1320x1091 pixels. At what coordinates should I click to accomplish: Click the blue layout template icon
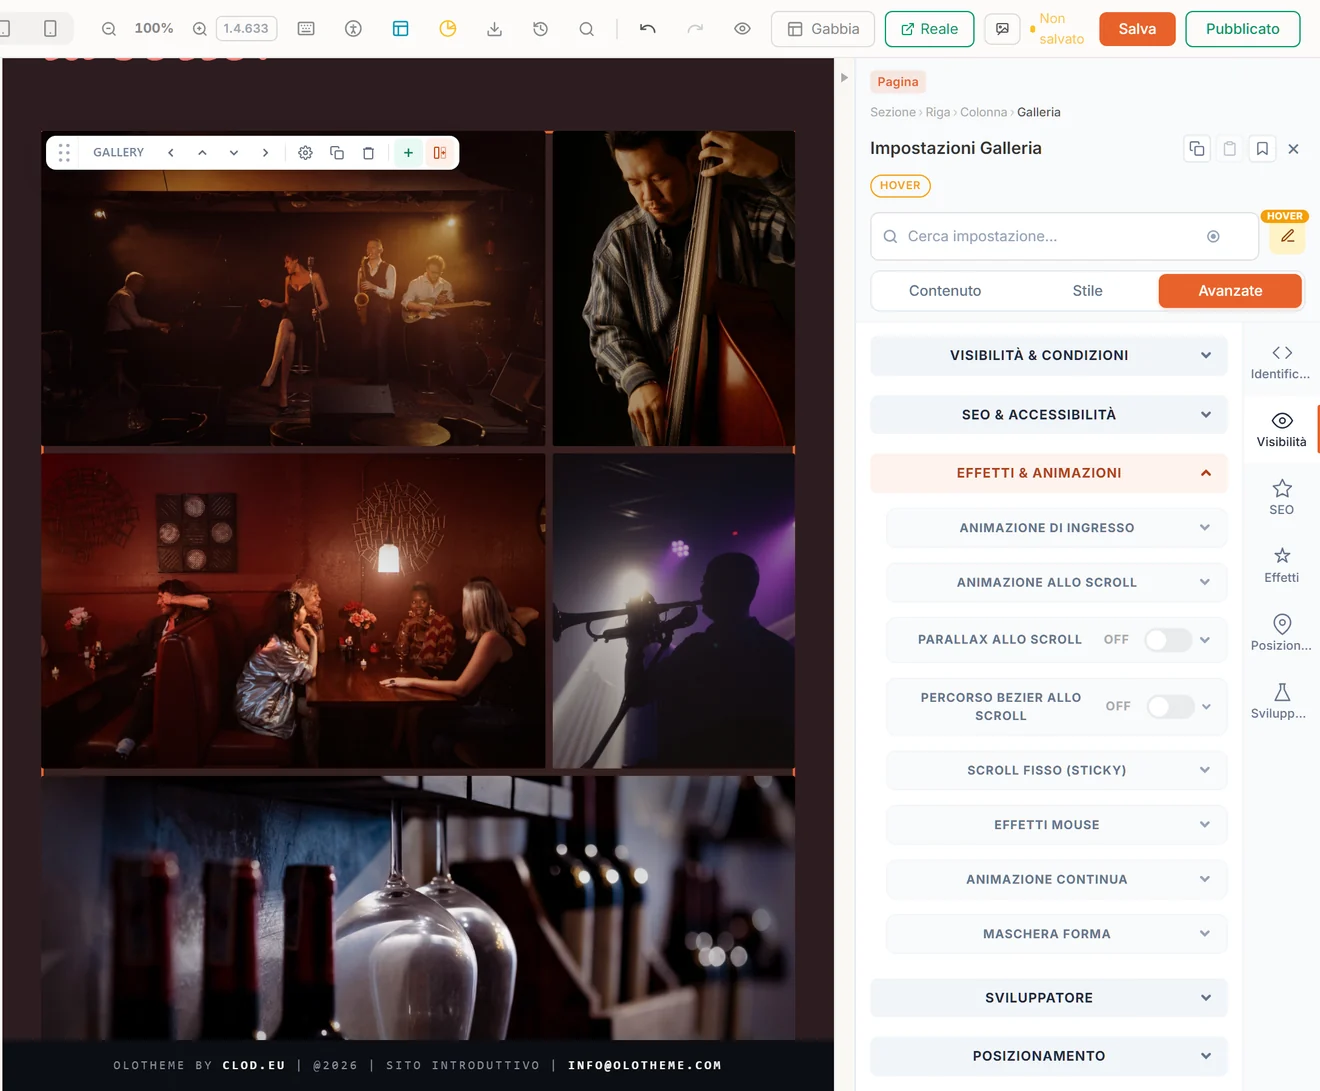pos(400,29)
